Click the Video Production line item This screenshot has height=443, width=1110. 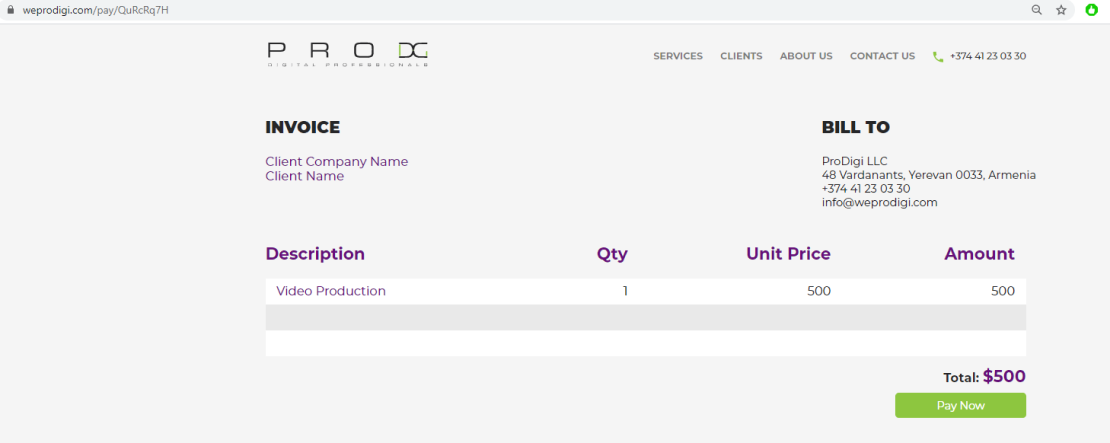pyautogui.click(x=331, y=291)
